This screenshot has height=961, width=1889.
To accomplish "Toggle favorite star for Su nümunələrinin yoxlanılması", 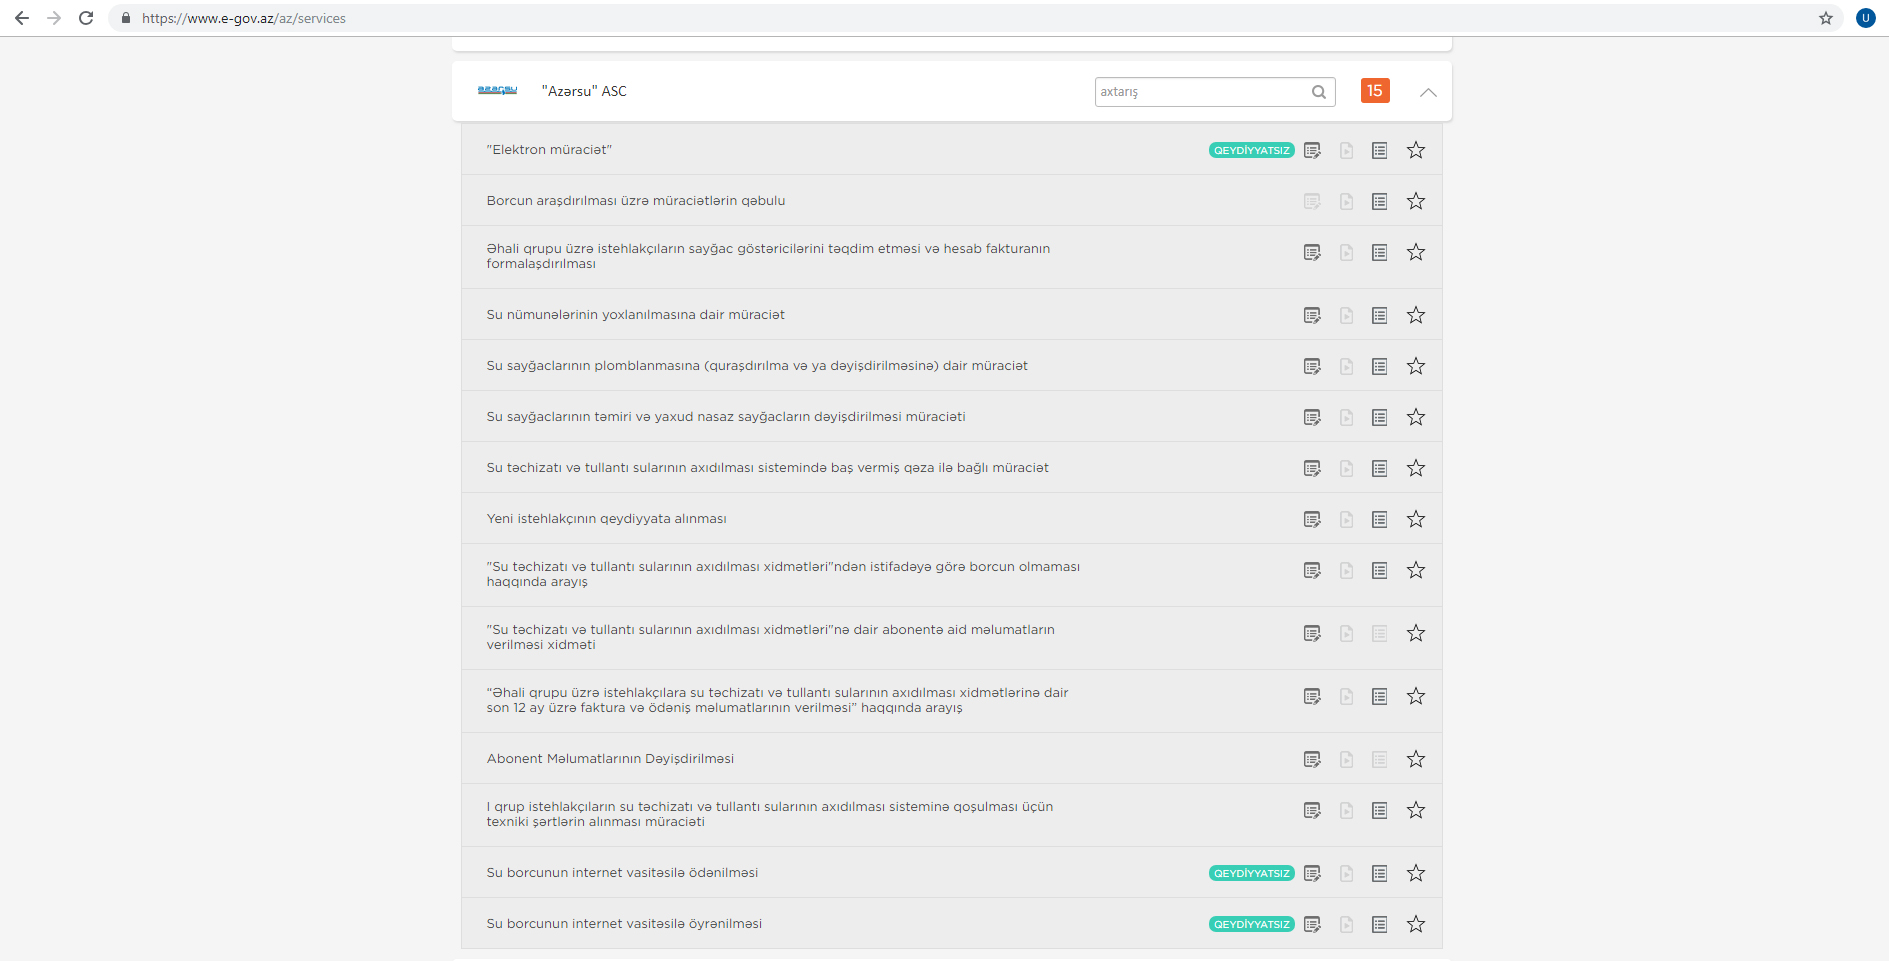I will tap(1416, 315).
